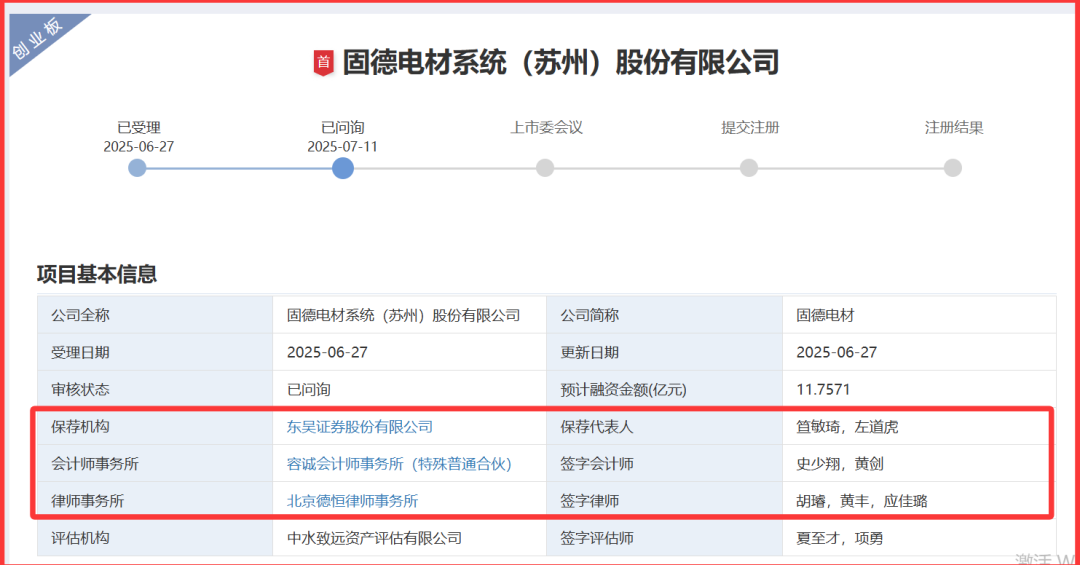Click the 签字律师 label cell
The image size is (1080, 565).
click(x=664, y=501)
